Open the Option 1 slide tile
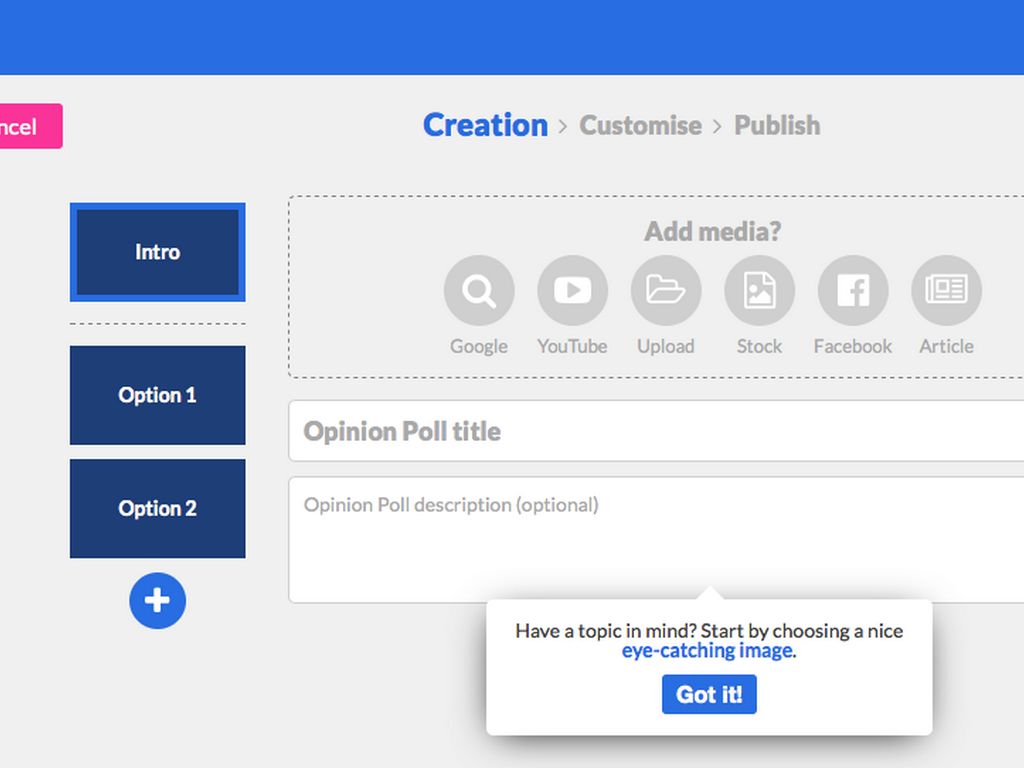The image size is (1024, 768). pos(157,395)
